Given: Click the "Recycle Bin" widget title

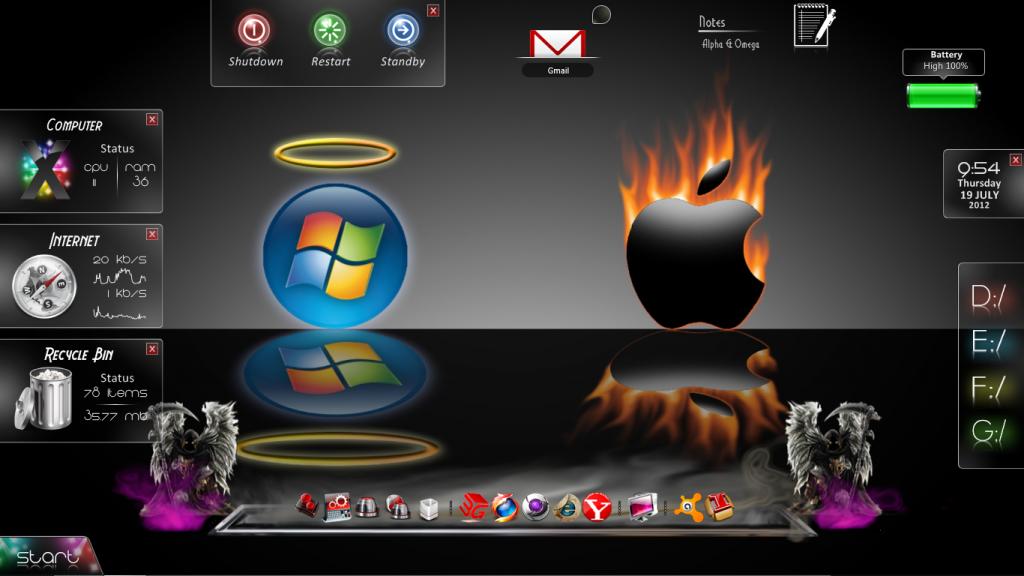Looking at the screenshot, I should pos(78,355).
